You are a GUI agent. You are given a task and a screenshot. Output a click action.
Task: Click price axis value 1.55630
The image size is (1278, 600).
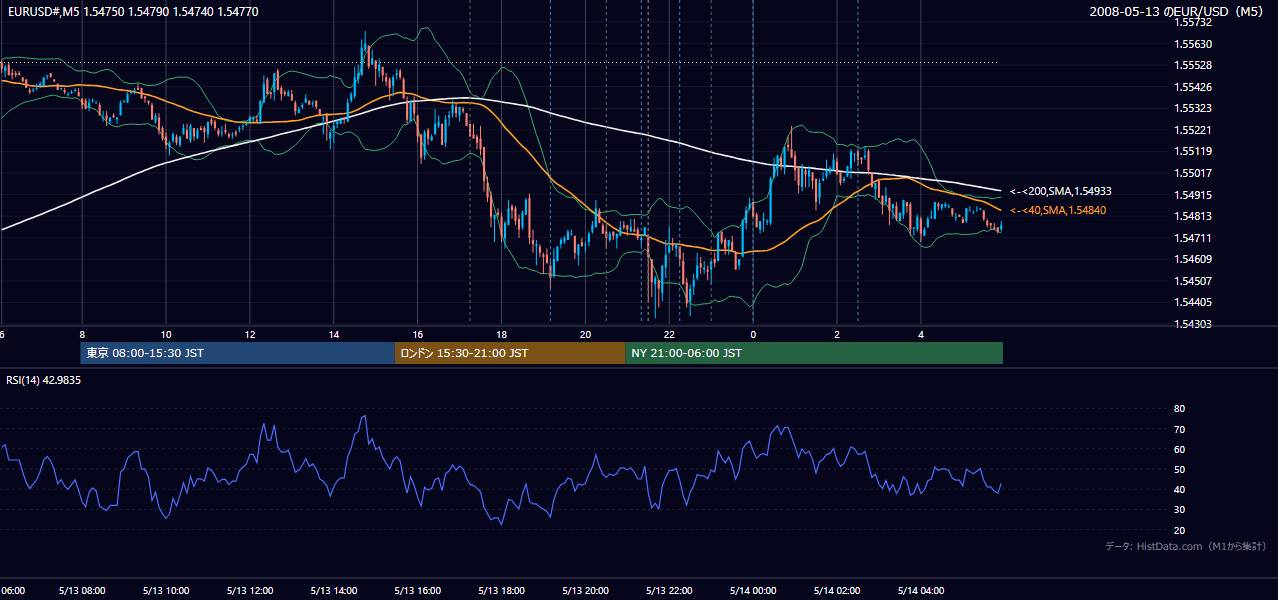pos(1194,44)
